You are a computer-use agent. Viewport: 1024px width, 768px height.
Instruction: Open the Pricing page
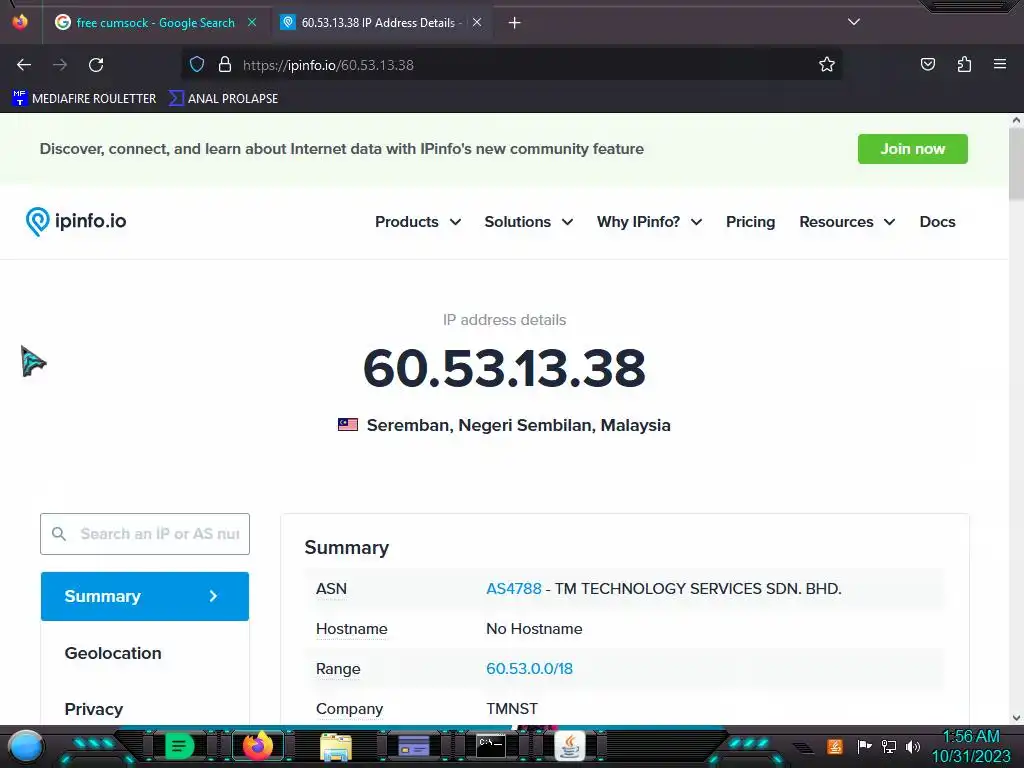[x=750, y=222]
